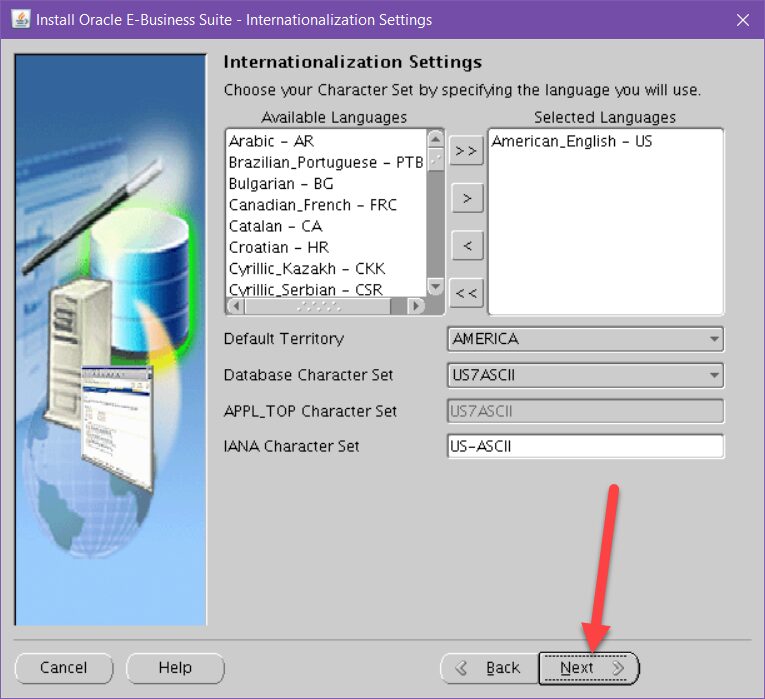Remove all languages with << button
The width and height of the screenshot is (765, 699).
(466, 293)
